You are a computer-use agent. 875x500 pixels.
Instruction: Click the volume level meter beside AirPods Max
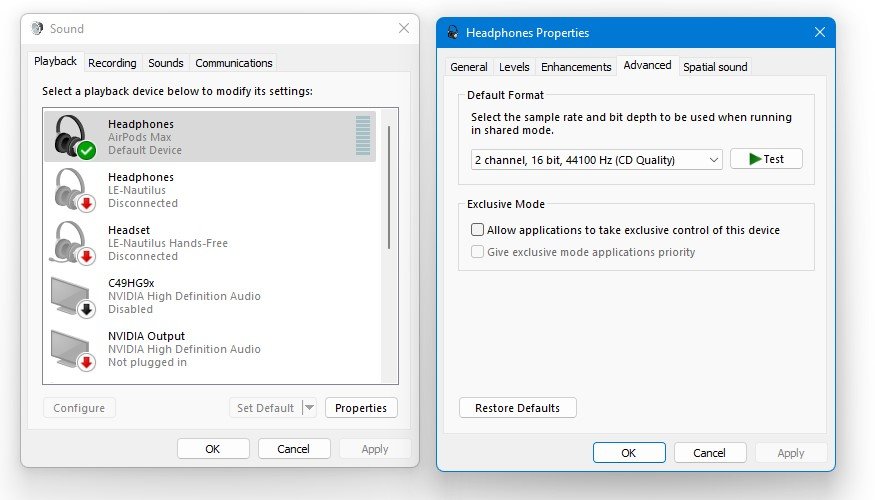(363, 136)
